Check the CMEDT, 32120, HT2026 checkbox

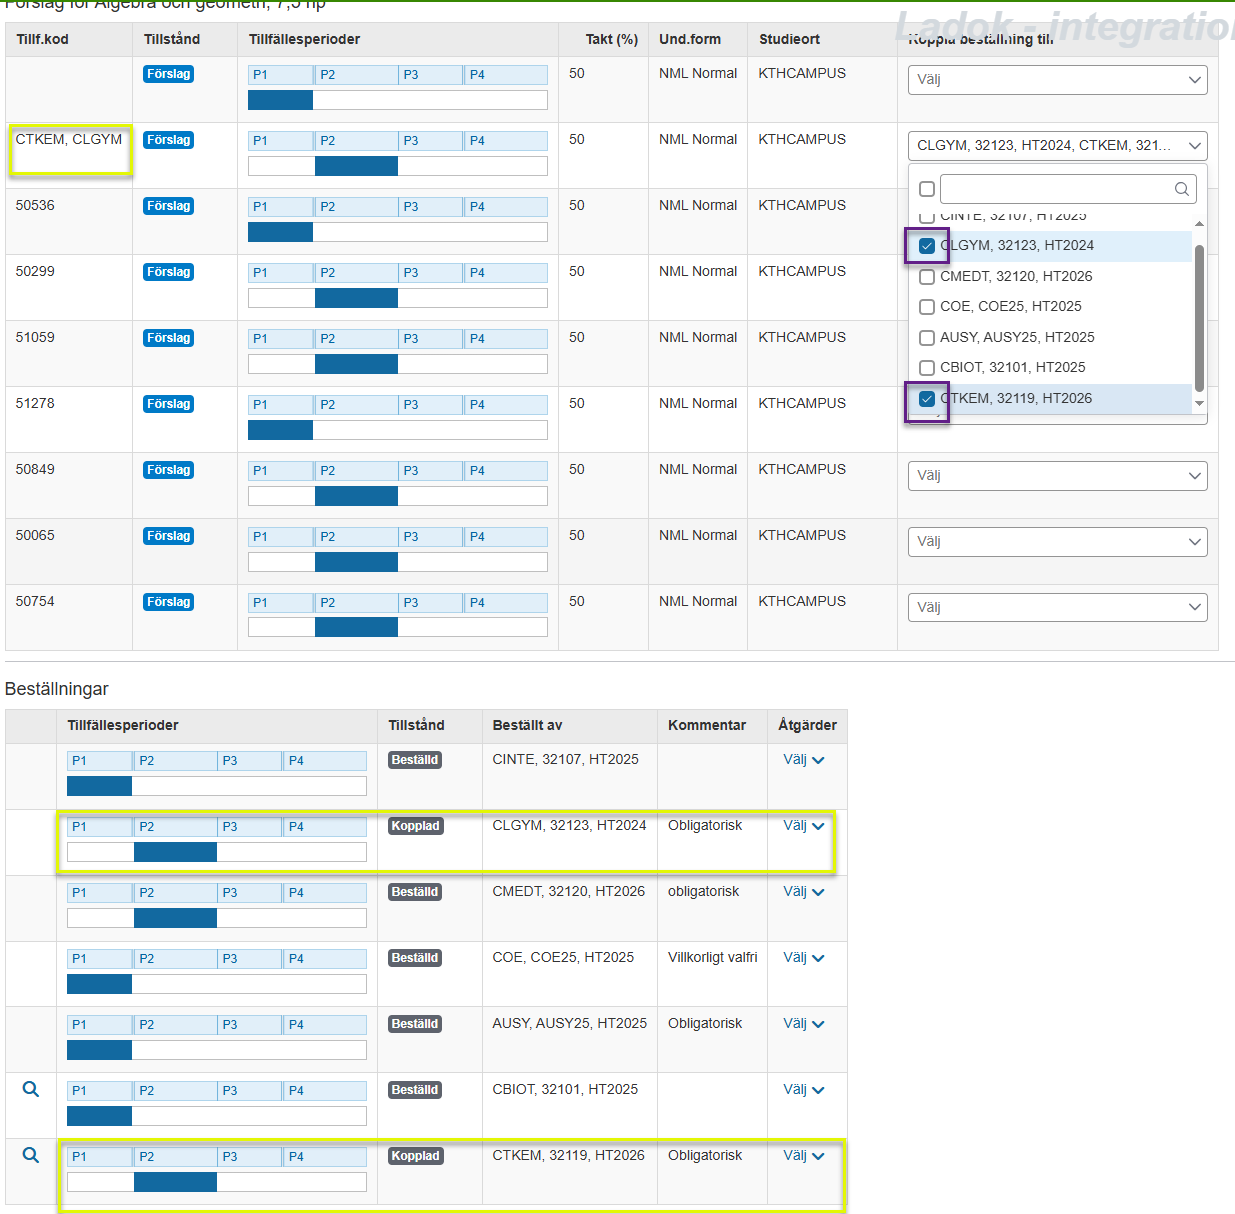927,277
